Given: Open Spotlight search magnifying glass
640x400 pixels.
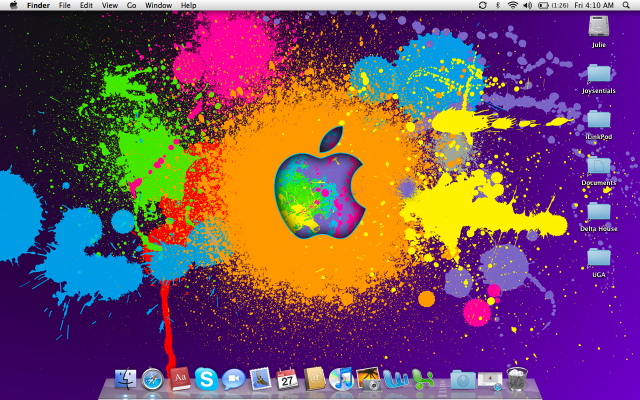Looking at the screenshot, I should coord(626,5).
